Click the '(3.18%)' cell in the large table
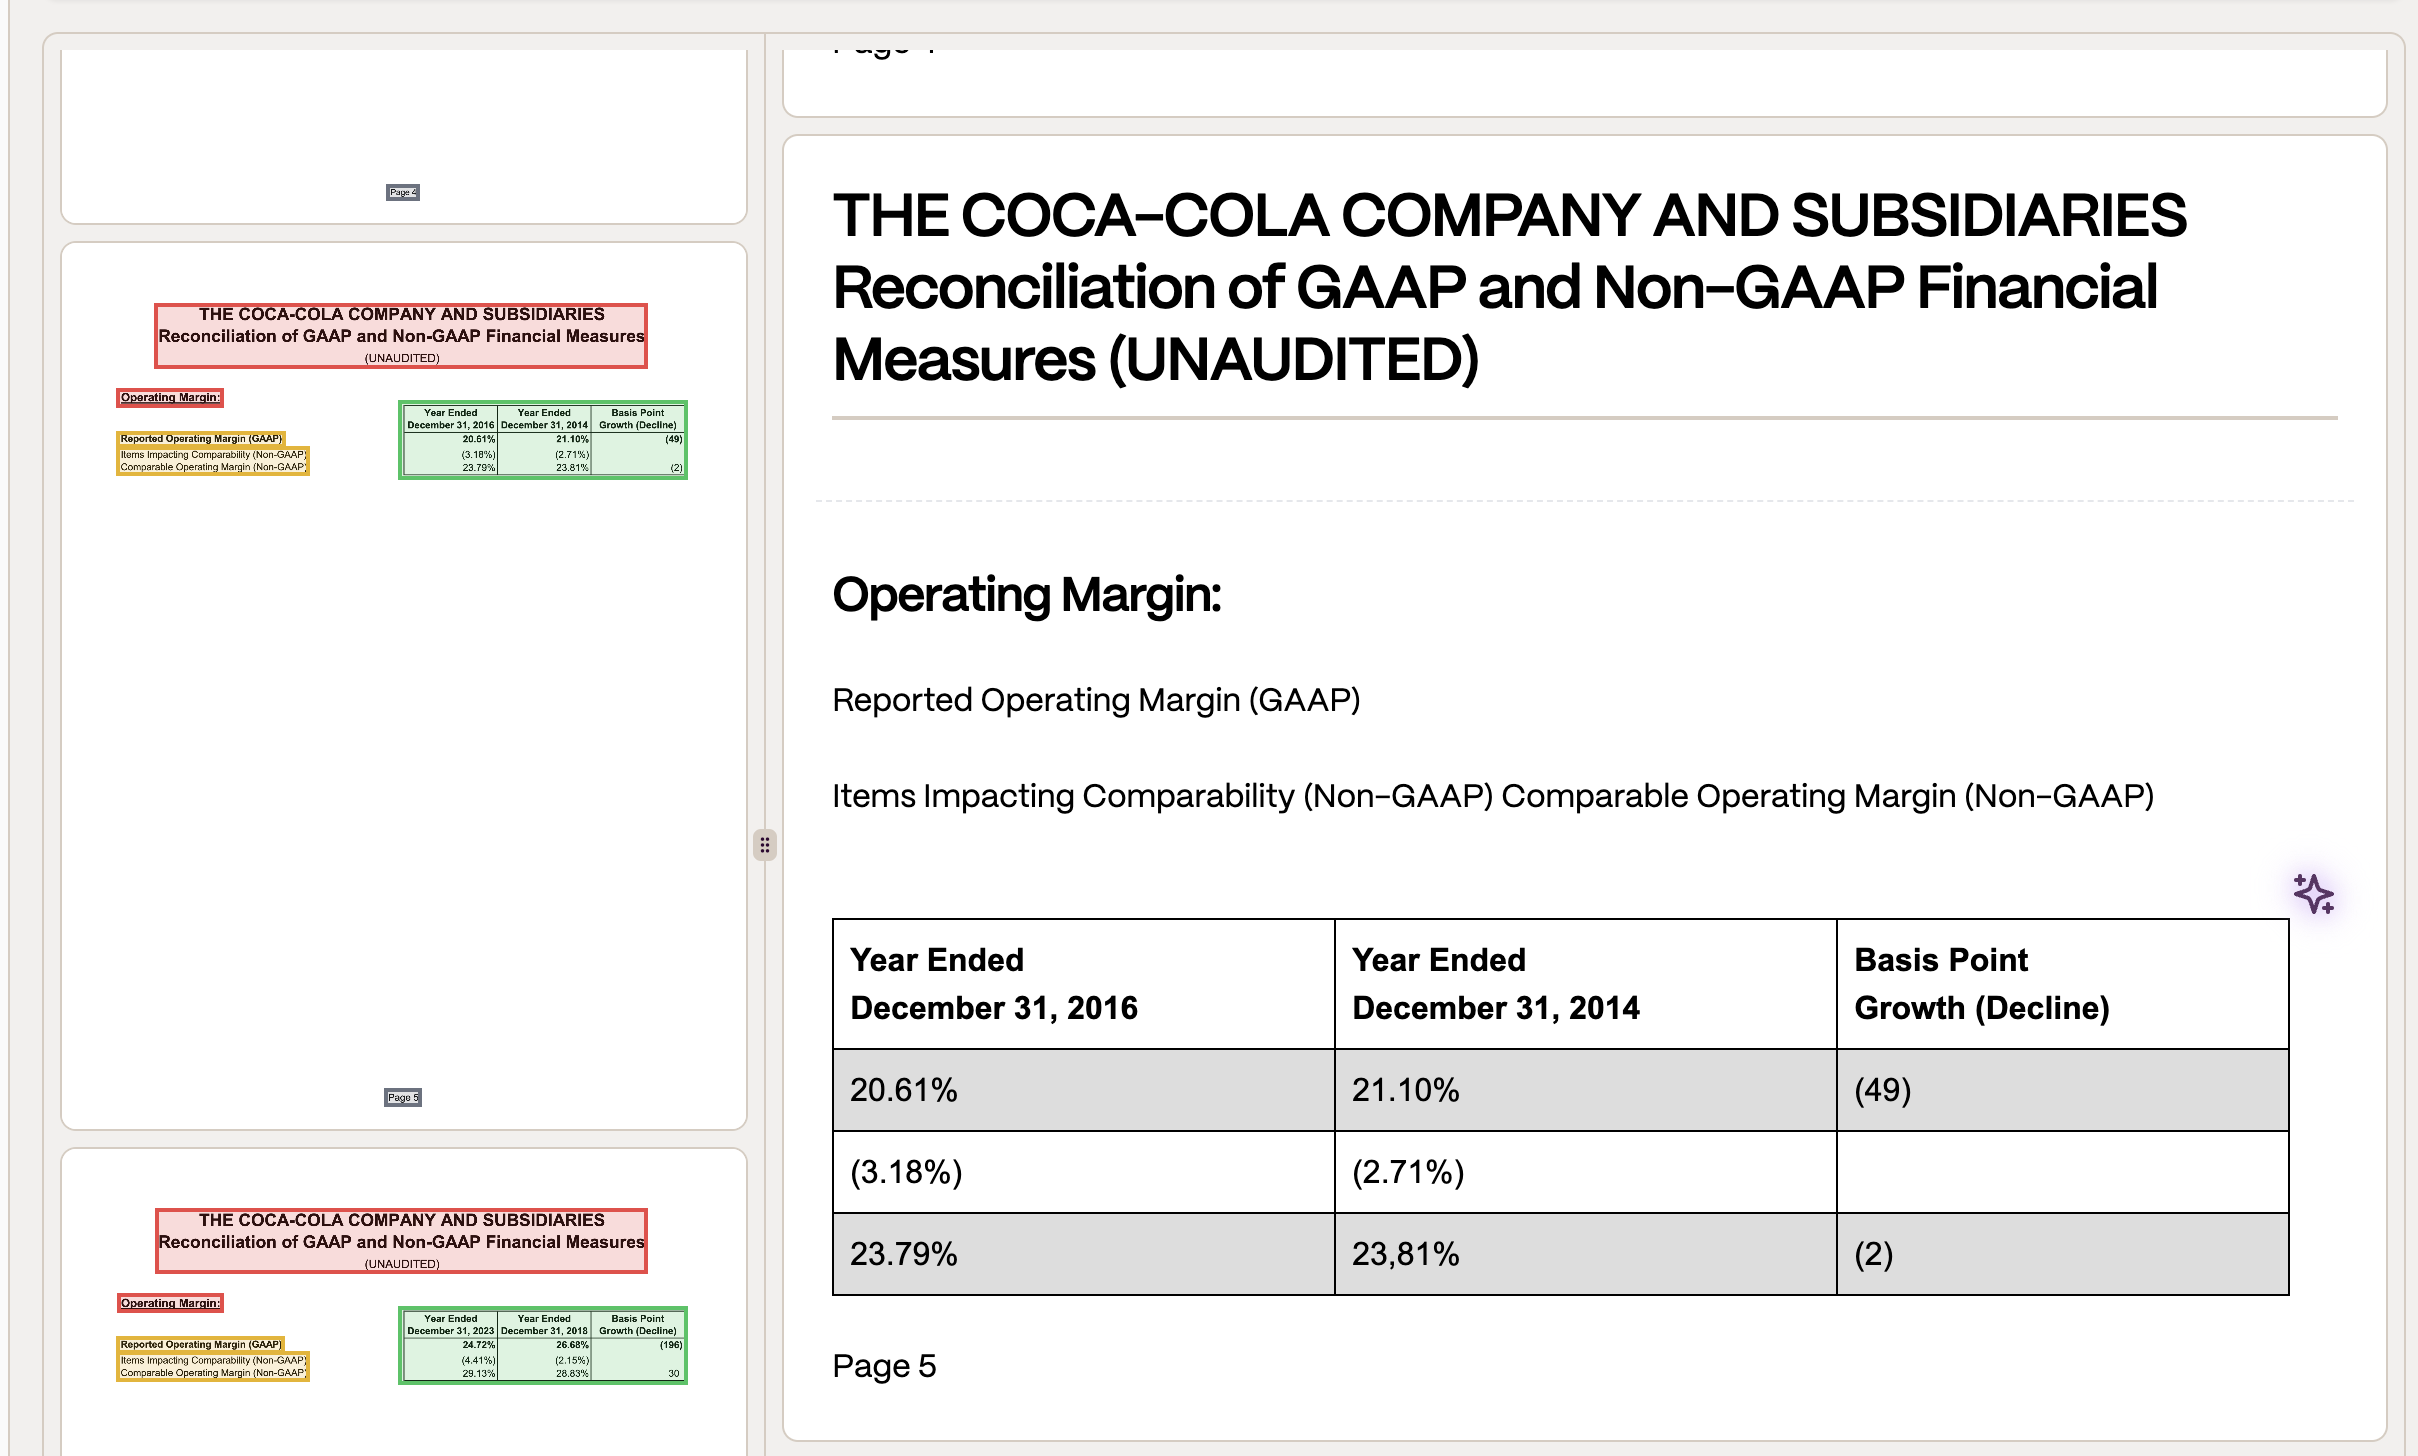This screenshot has height=1456, width=2418. pyautogui.click(x=1084, y=1172)
